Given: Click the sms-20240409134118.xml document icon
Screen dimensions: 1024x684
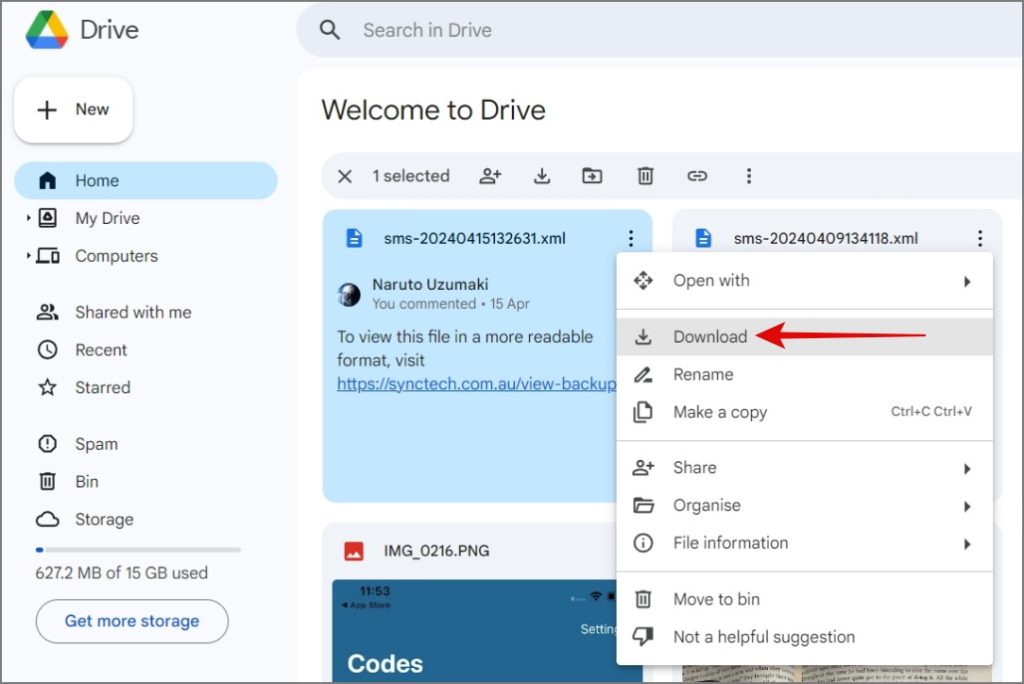Looking at the screenshot, I should click(703, 238).
